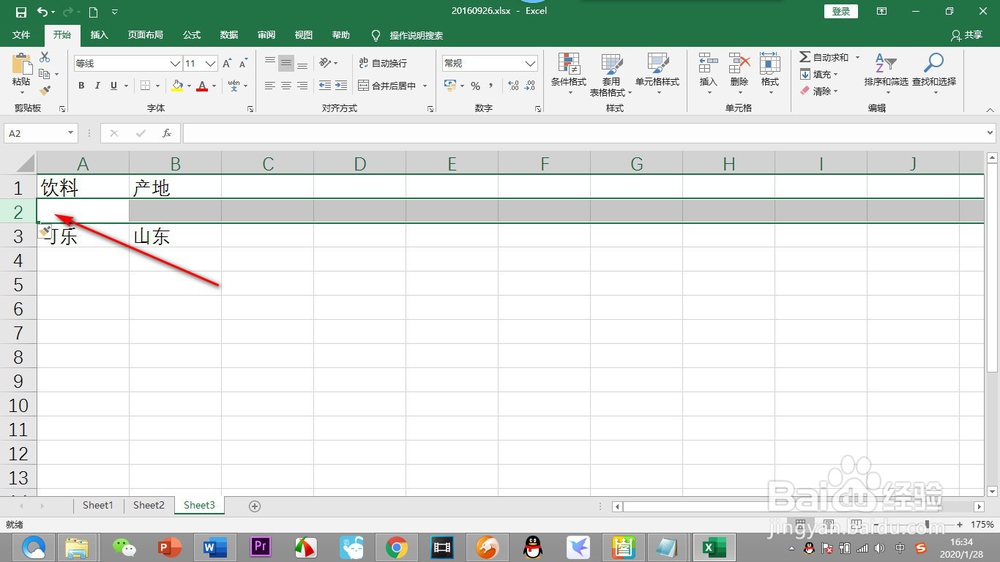Increase font size with larger A icon
1000x562 pixels.
pyautogui.click(x=227, y=63)
